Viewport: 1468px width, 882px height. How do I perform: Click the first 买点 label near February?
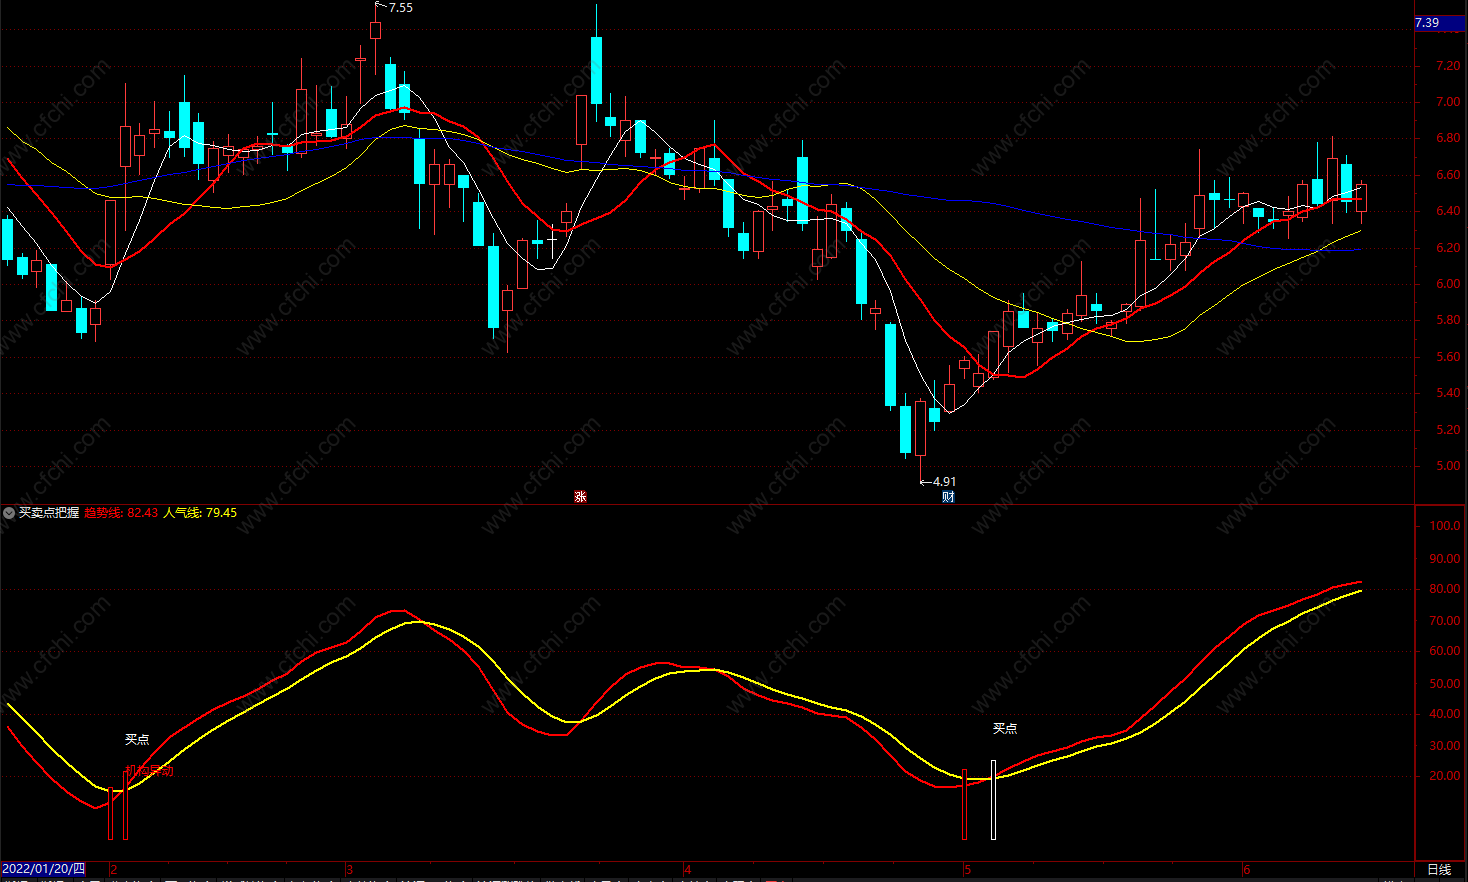(137, 740)
